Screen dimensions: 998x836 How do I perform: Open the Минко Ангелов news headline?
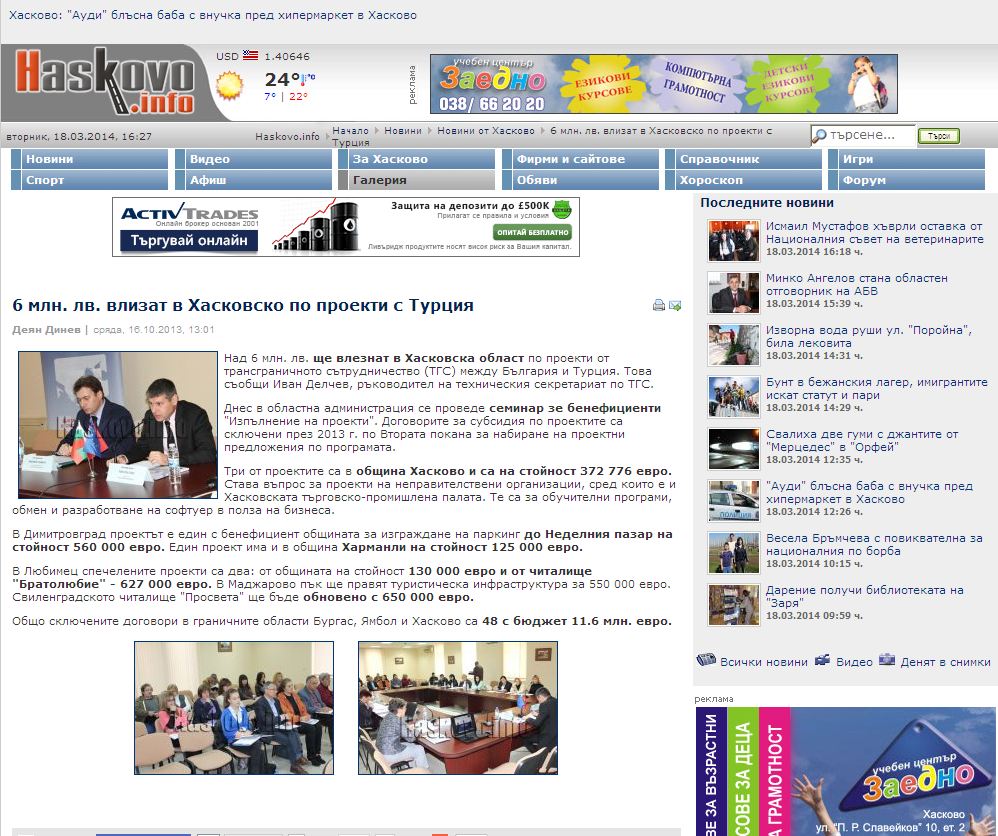tap(856, 284)
